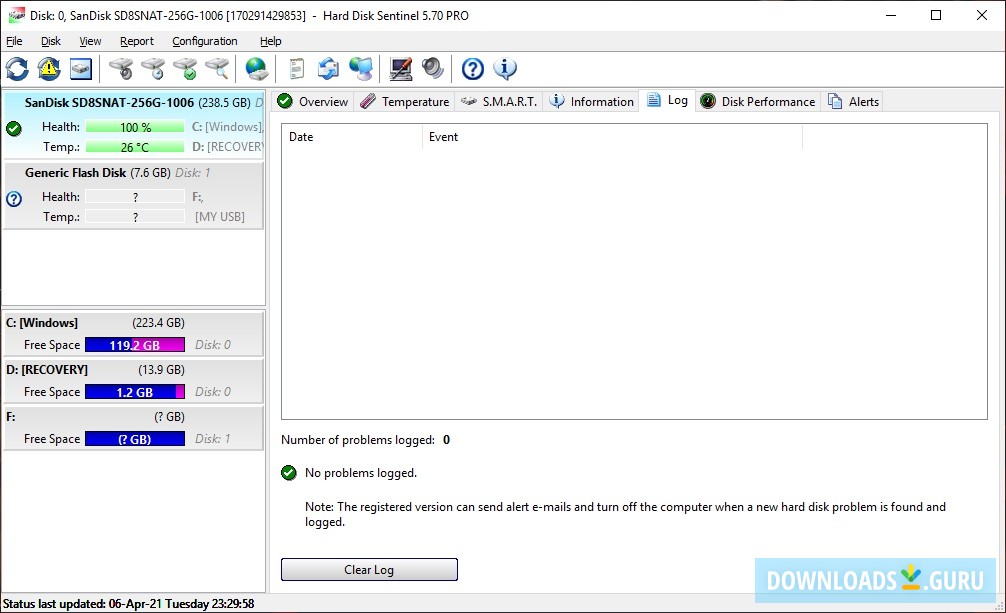
Task: Click the blue info bubble about icon
Action: click(x=505, y=69)
